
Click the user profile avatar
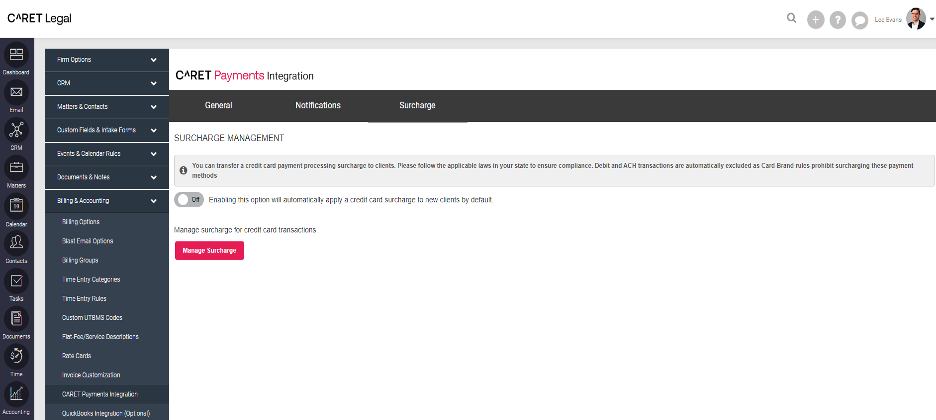[916, 18]
